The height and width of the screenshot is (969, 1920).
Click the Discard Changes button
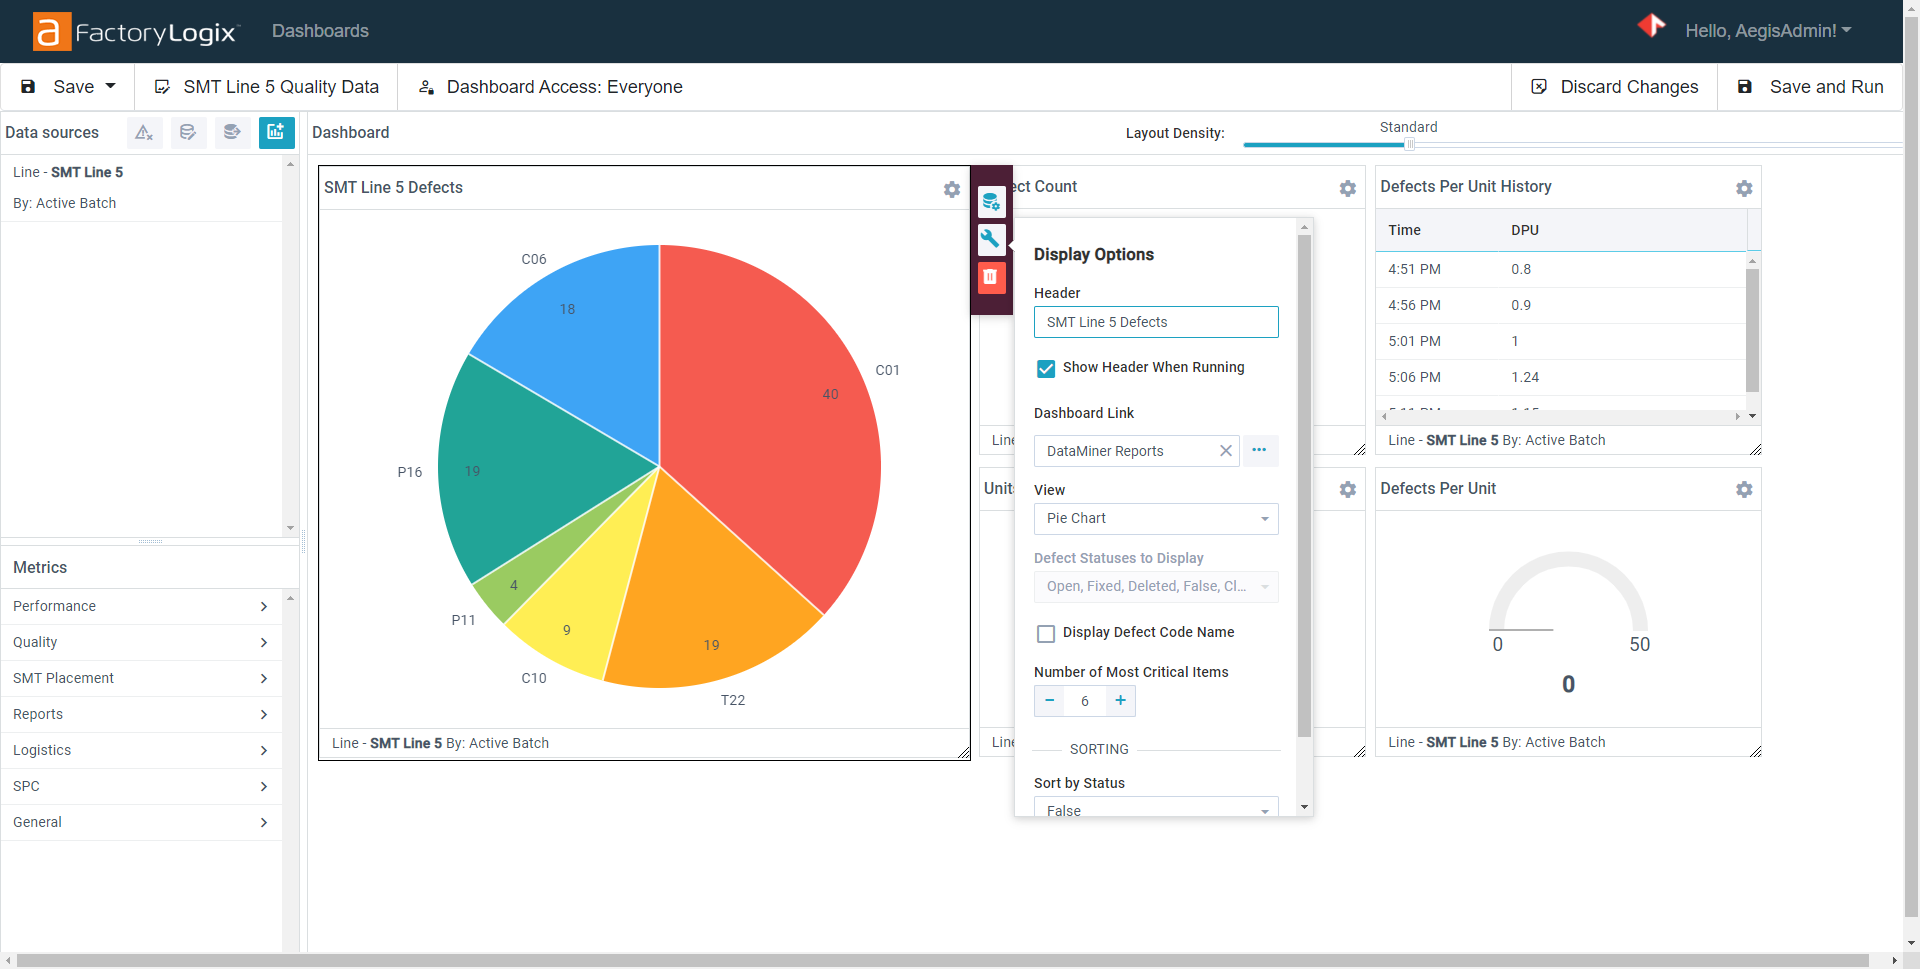(1615, 87)
